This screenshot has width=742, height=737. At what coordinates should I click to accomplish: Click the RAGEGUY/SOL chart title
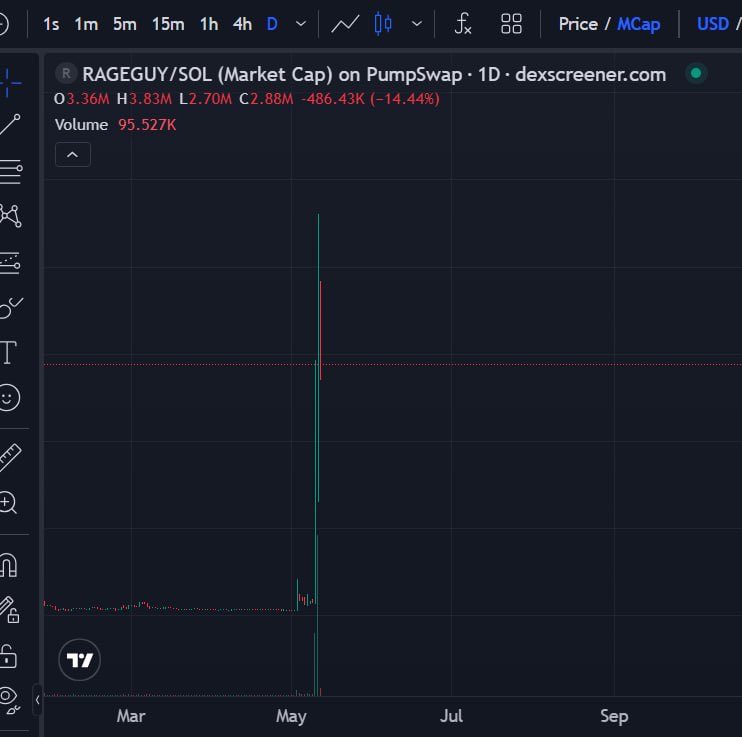tap(374, 74)
